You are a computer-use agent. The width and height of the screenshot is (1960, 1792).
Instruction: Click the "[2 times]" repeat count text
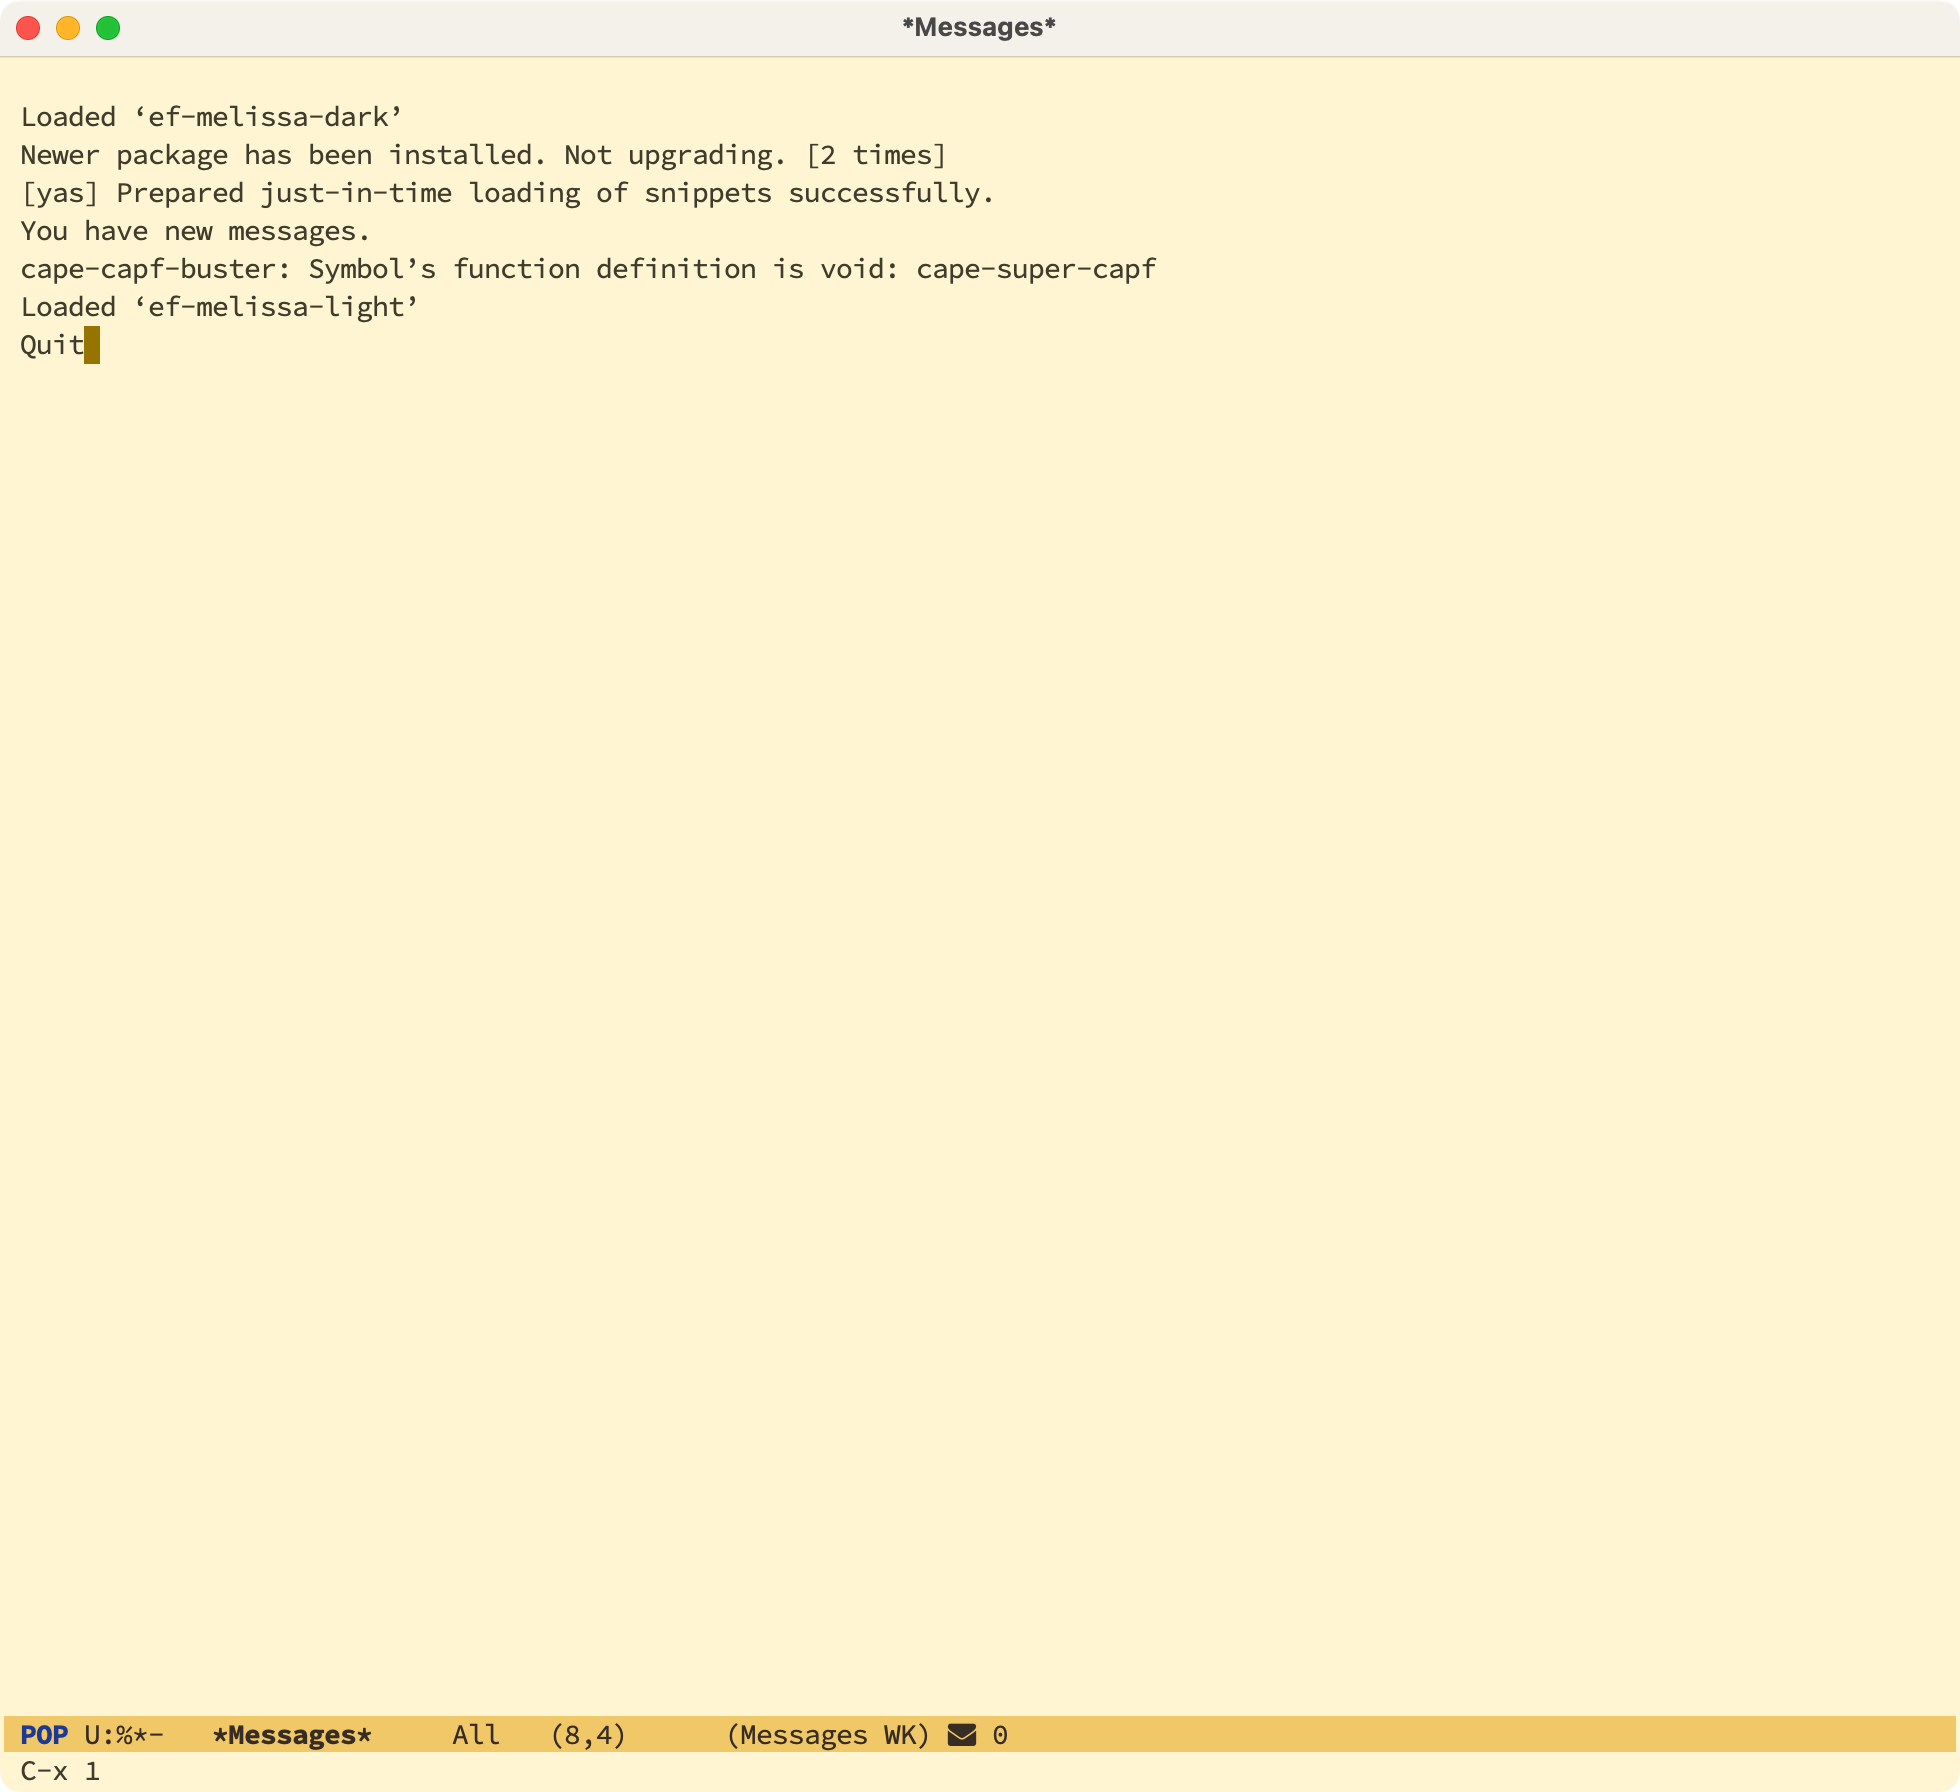tap(876, 155)
